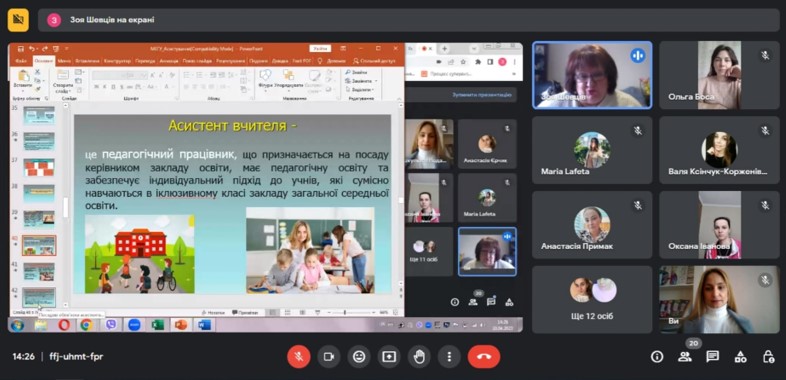Click the present screen icon
This screenshot has width=786, height=380.
coord(389,357)
